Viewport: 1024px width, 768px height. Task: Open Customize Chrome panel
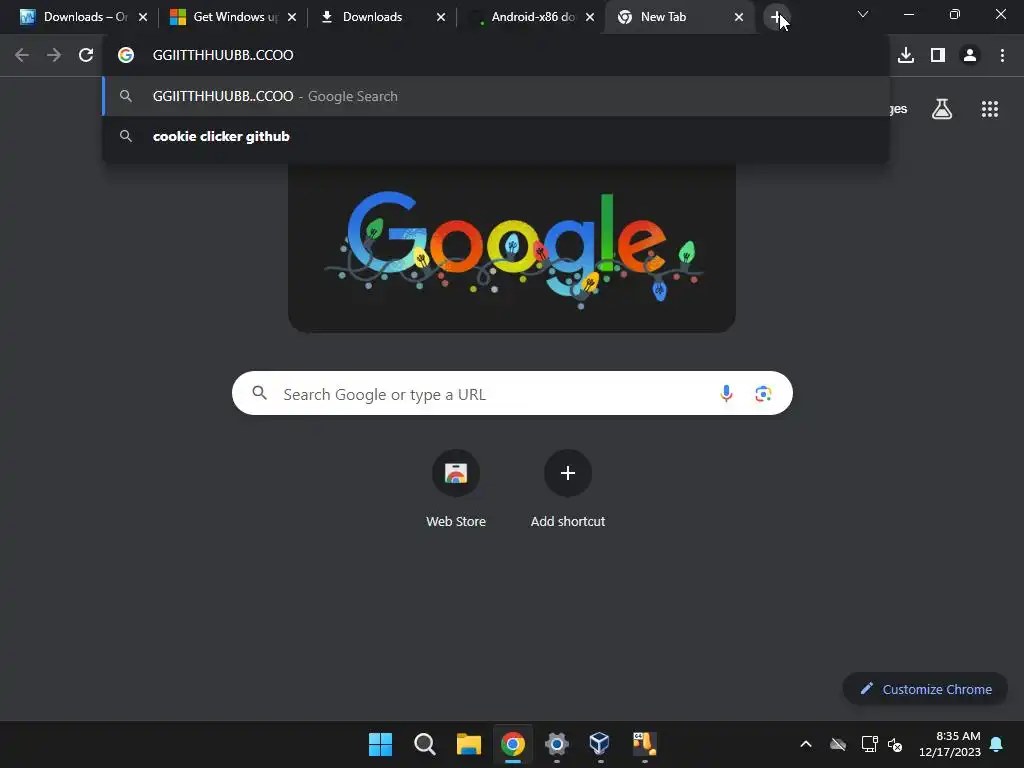(925, 689)
